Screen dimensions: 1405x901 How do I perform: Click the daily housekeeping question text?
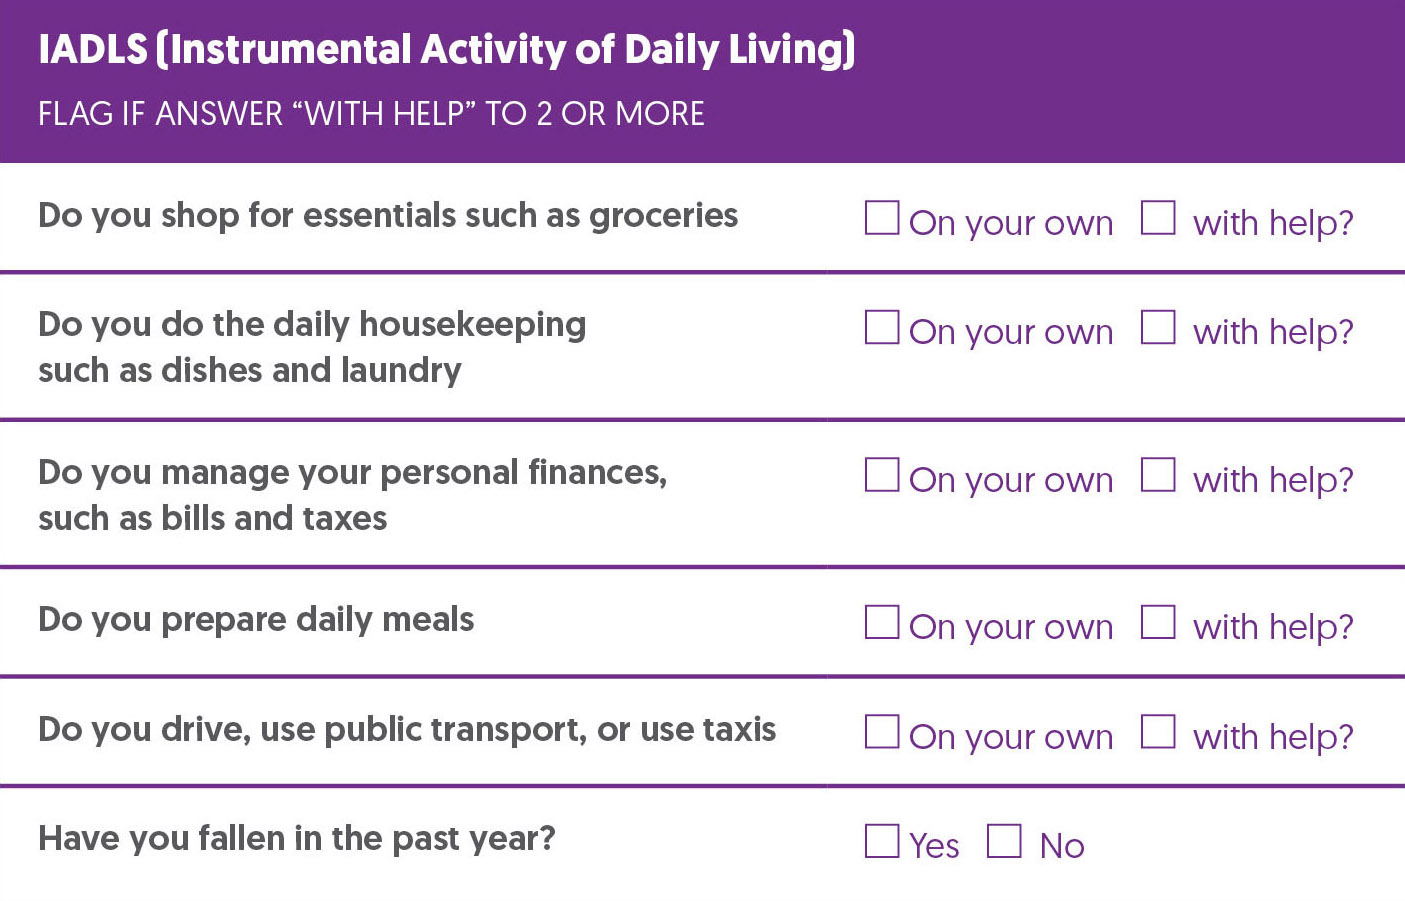point(312,347)
